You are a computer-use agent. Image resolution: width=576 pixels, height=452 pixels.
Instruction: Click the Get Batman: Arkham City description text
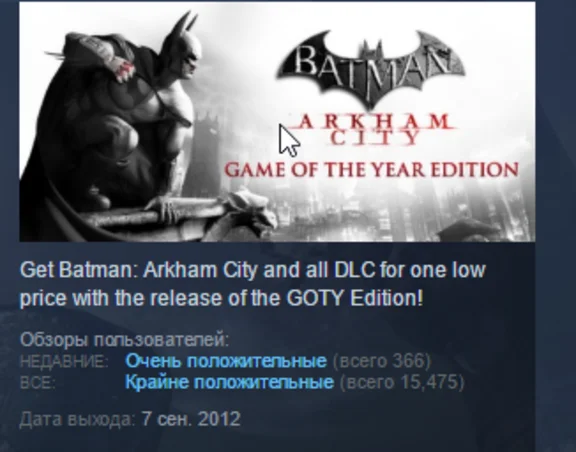[253, 284]
